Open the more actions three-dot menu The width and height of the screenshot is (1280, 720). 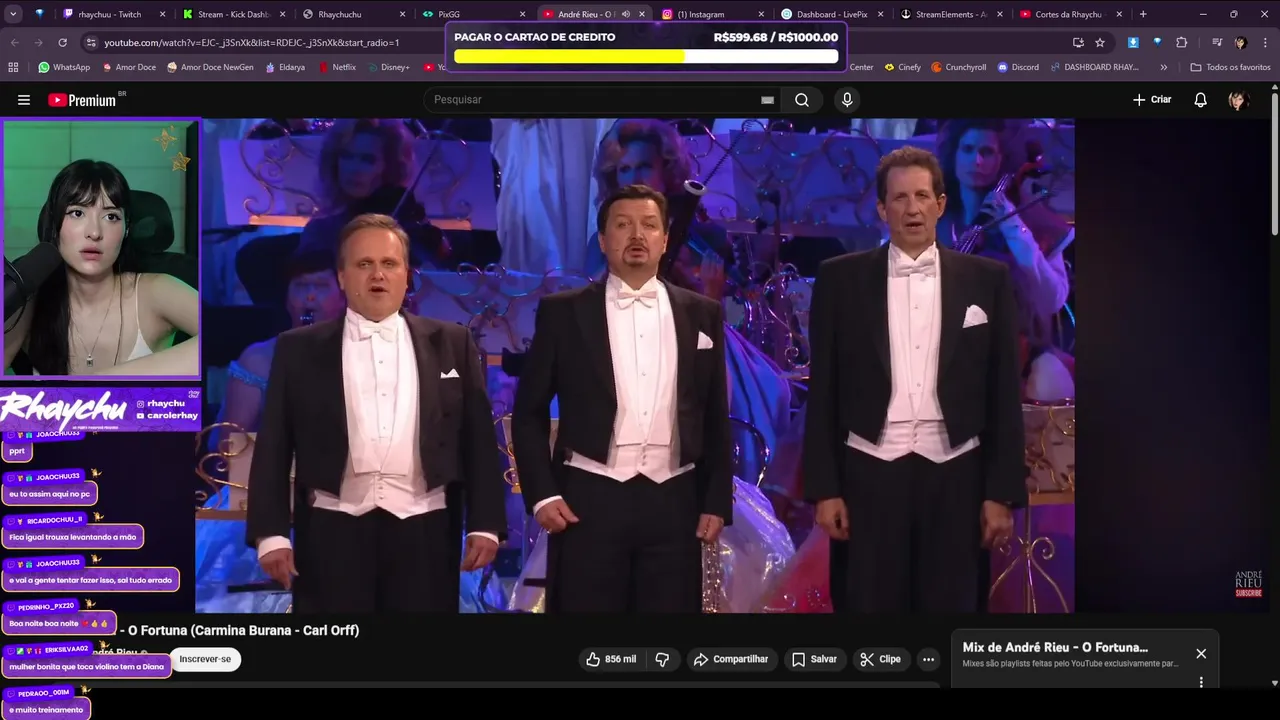(928, 659)
